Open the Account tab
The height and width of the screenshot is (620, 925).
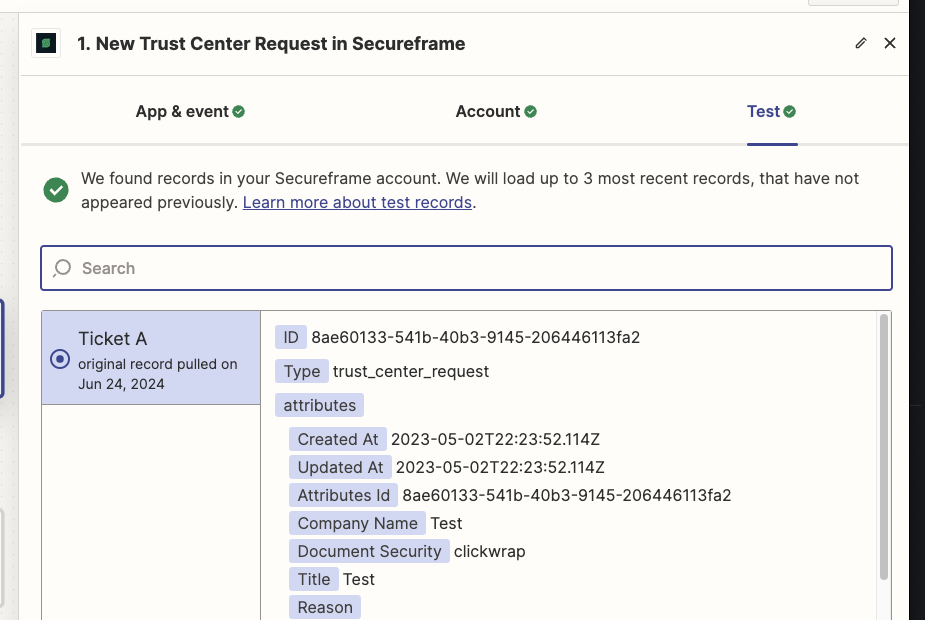[x=496, y=111]
